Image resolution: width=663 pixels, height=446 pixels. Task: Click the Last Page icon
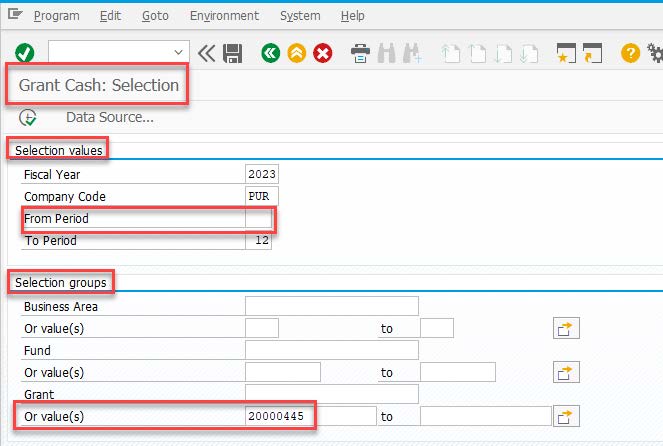529,54
